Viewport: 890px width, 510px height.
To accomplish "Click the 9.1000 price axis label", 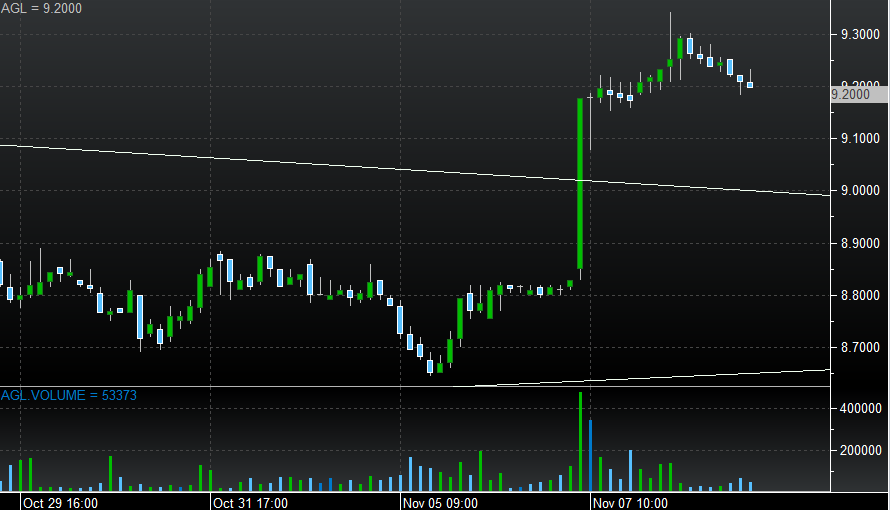I will [x=861, y=139].
